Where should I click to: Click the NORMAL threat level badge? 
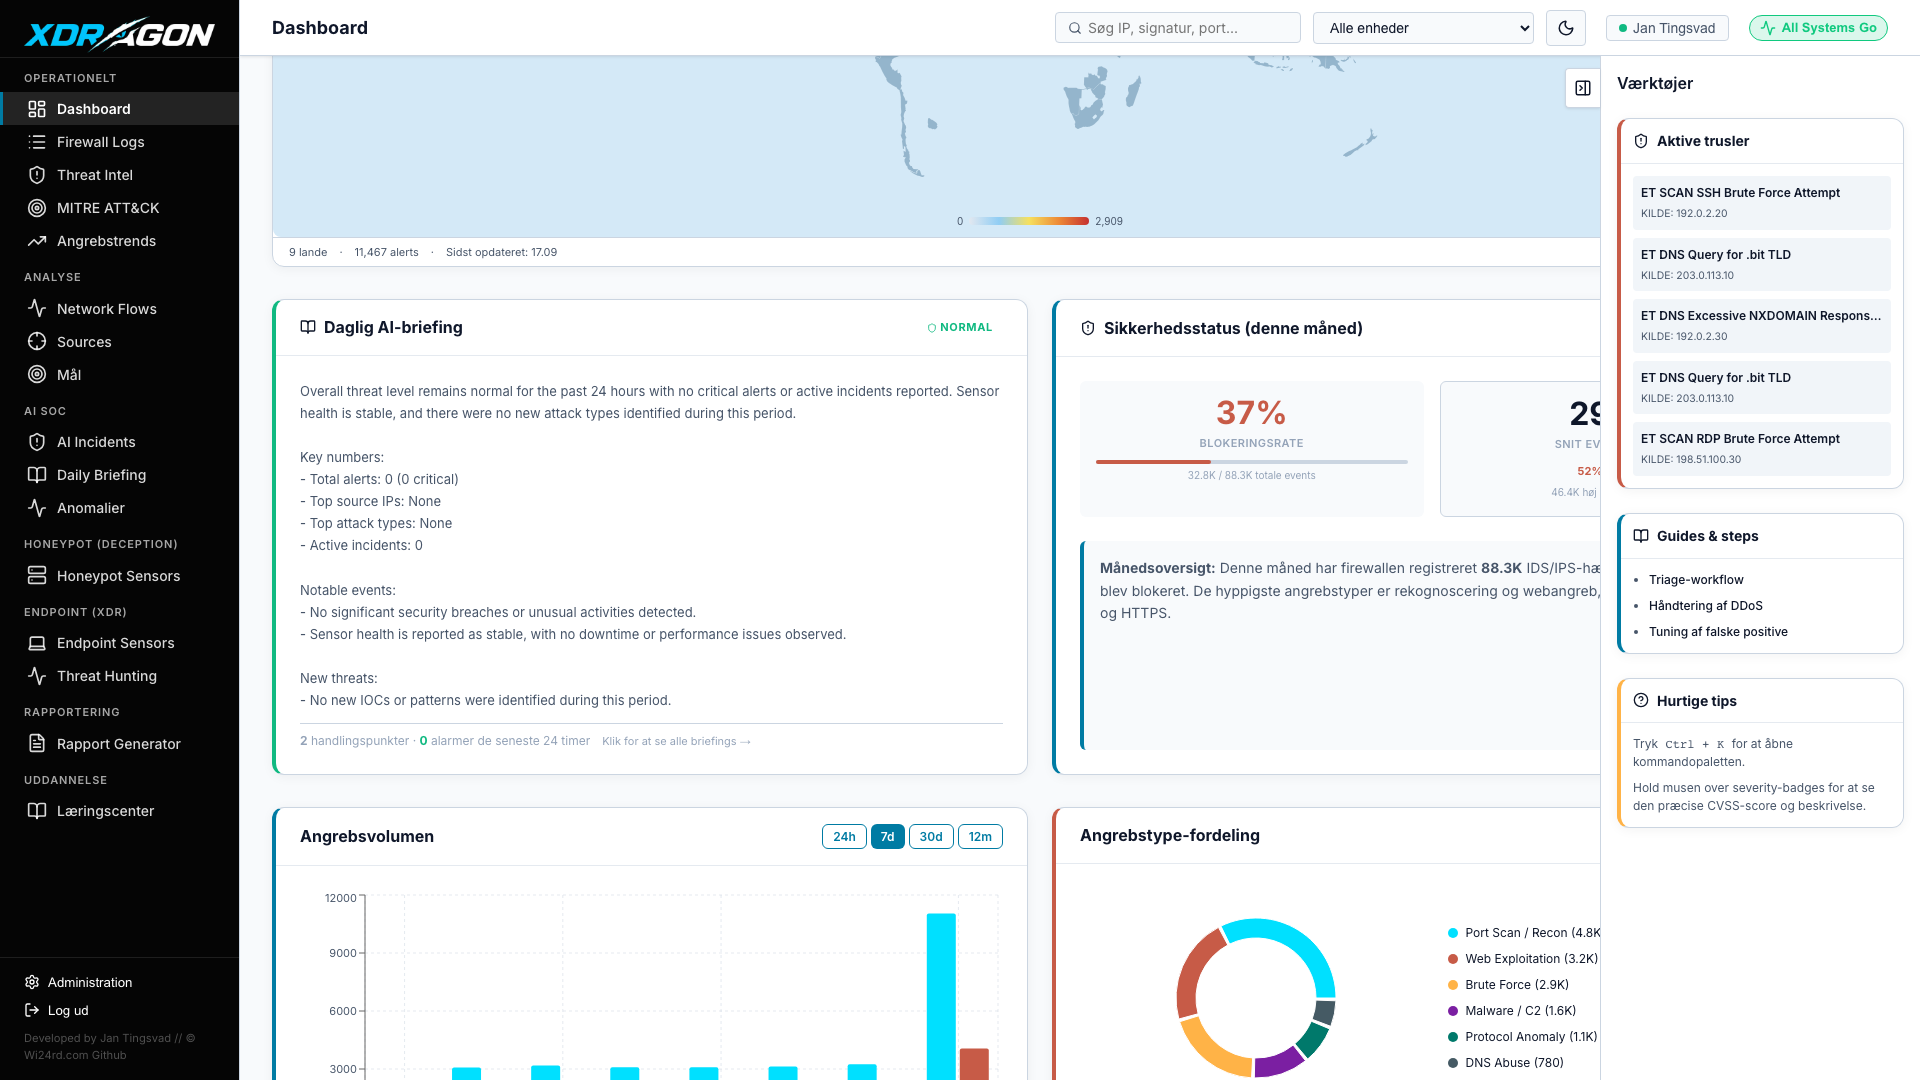tap(960, 328)
